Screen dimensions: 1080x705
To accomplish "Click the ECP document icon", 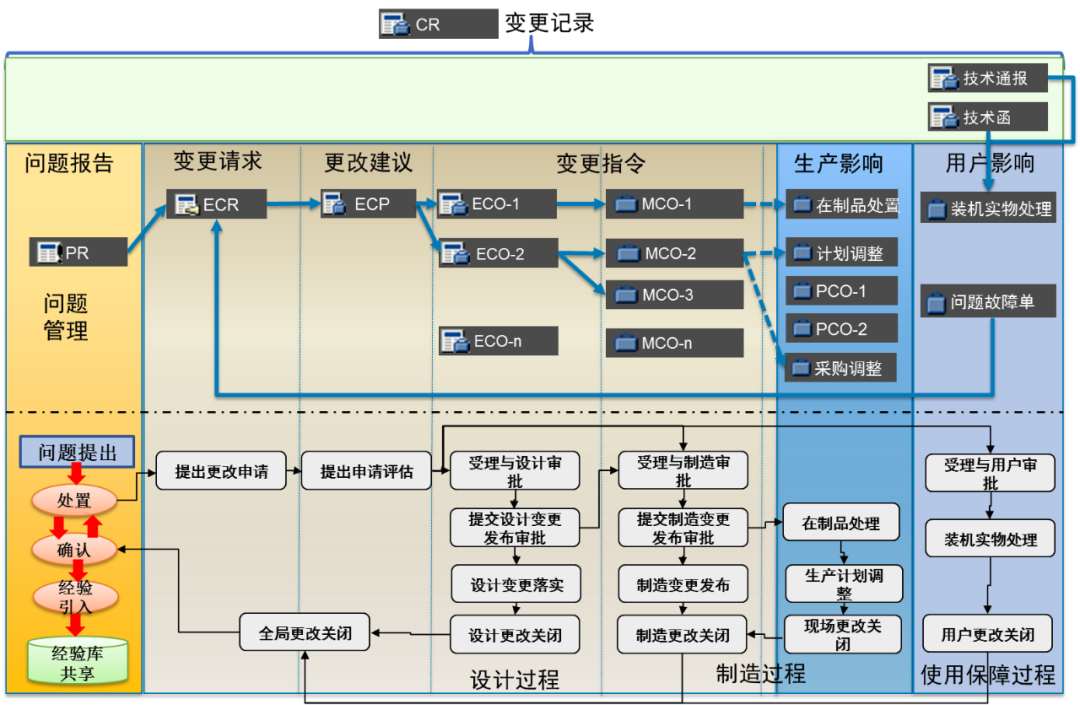I will point(335,204).
